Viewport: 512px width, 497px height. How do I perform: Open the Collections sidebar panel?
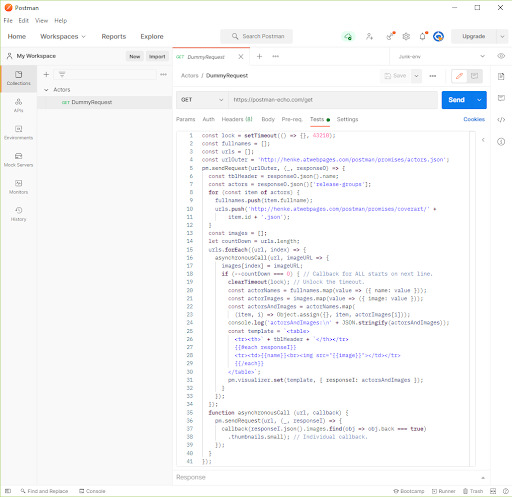18,78
